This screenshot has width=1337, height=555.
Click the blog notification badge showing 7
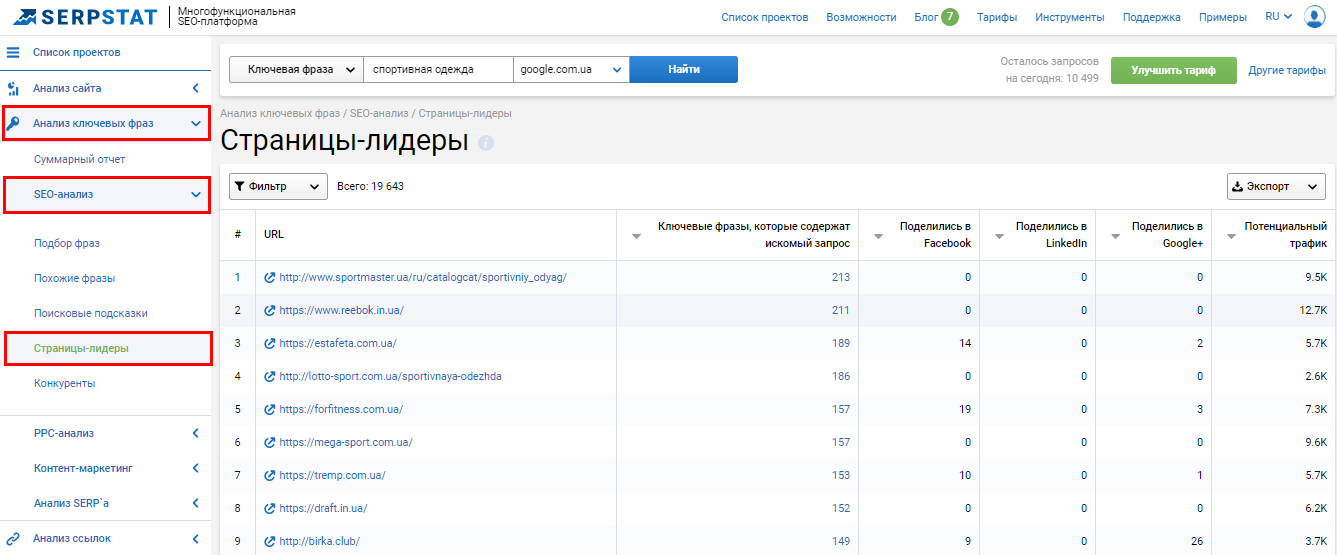(949, 17)
